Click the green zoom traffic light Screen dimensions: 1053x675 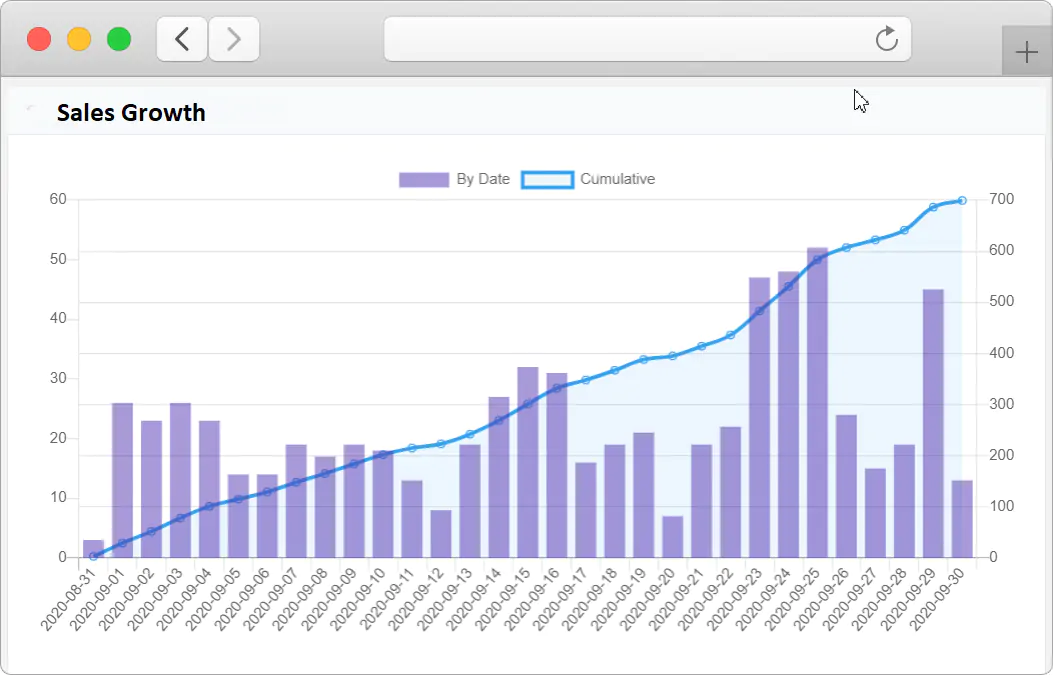pyautogui.click(x=119, y=38)
